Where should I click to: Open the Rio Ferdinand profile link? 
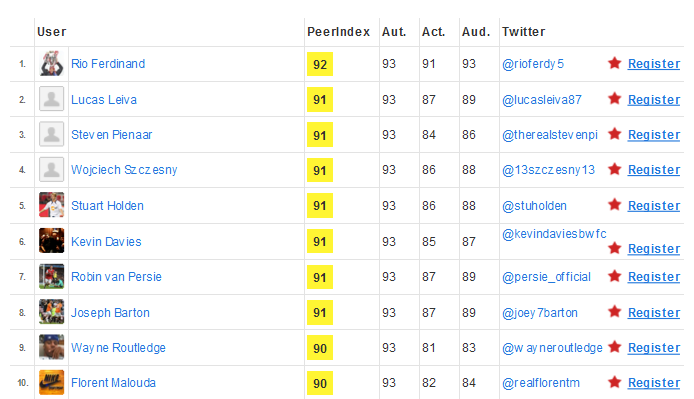click(x=108, y=64)
